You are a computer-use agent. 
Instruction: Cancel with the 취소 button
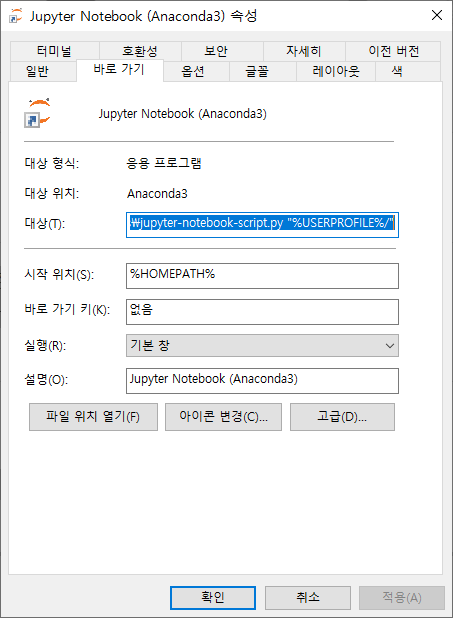pos(308,598)
